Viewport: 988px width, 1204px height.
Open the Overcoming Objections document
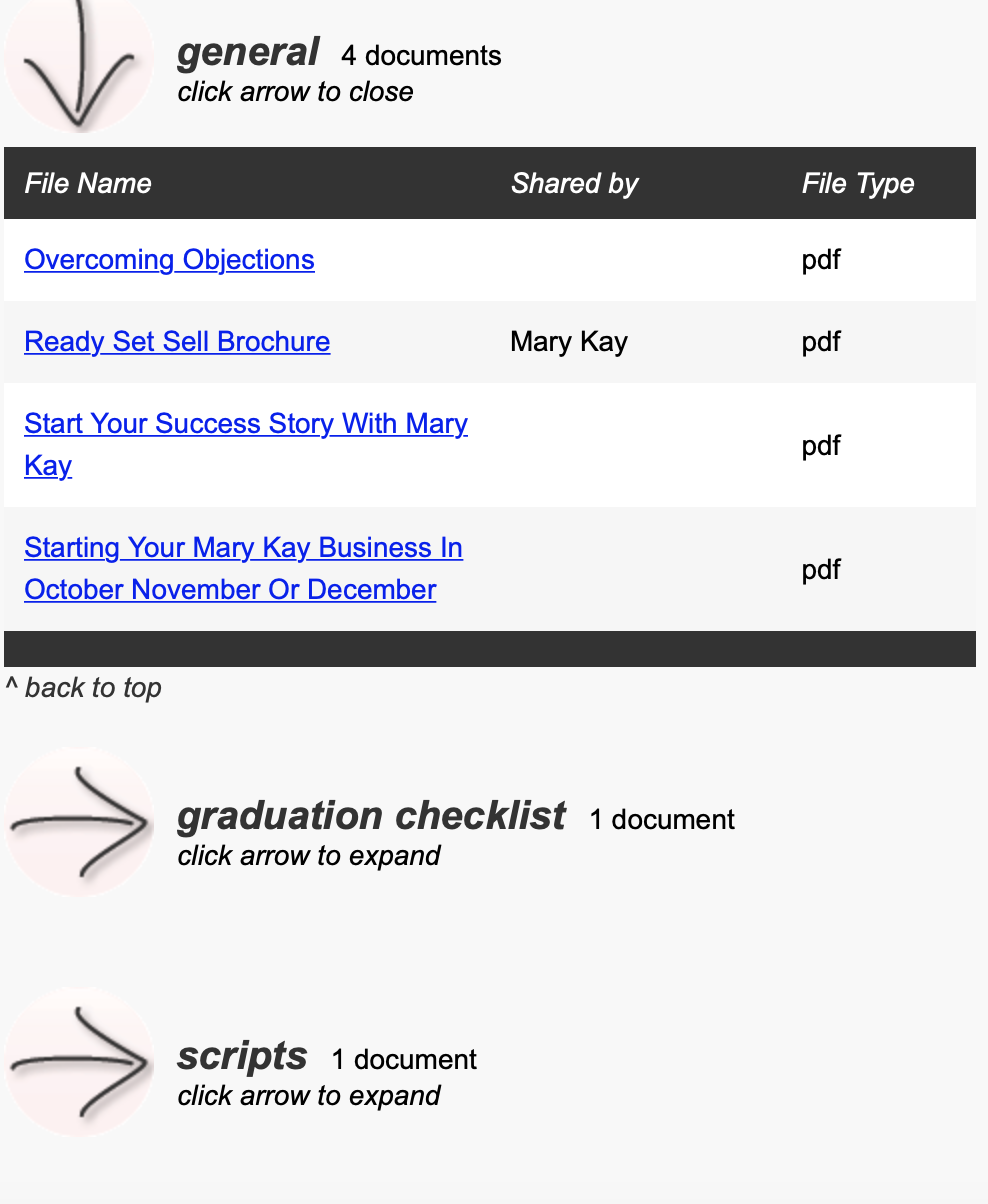169,260
